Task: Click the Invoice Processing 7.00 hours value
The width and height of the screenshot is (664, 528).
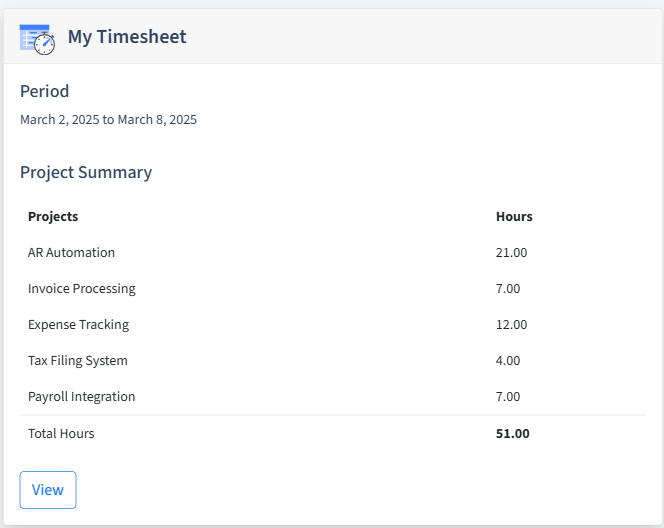Action: (x=508, y=288)
